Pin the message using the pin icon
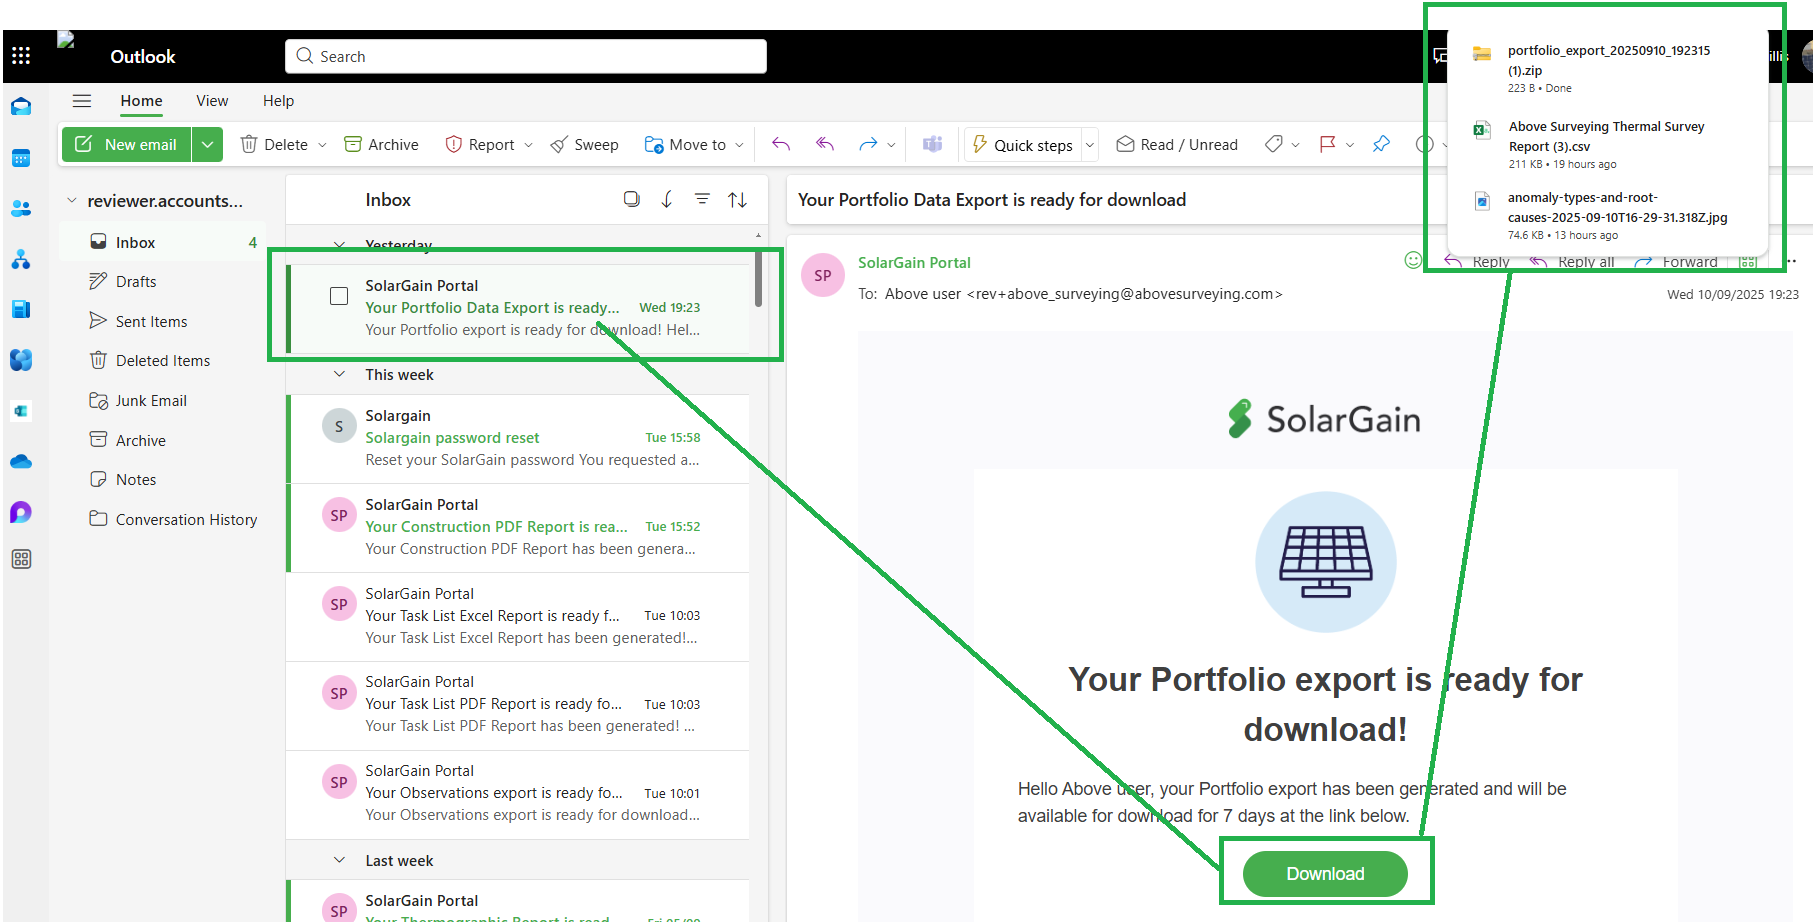Viewport: 1813px width, 924px height. click(x=1381, y=145)
